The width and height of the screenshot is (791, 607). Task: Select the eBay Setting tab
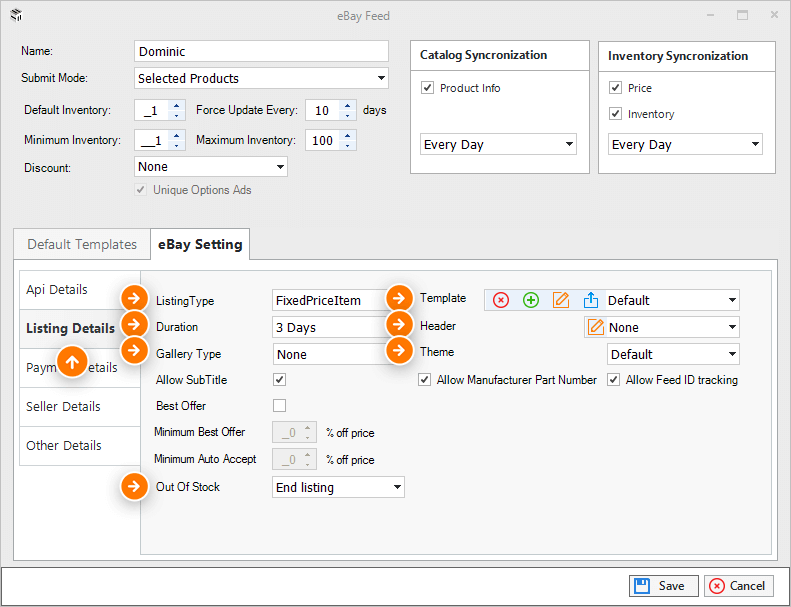[x=200, y=244]
